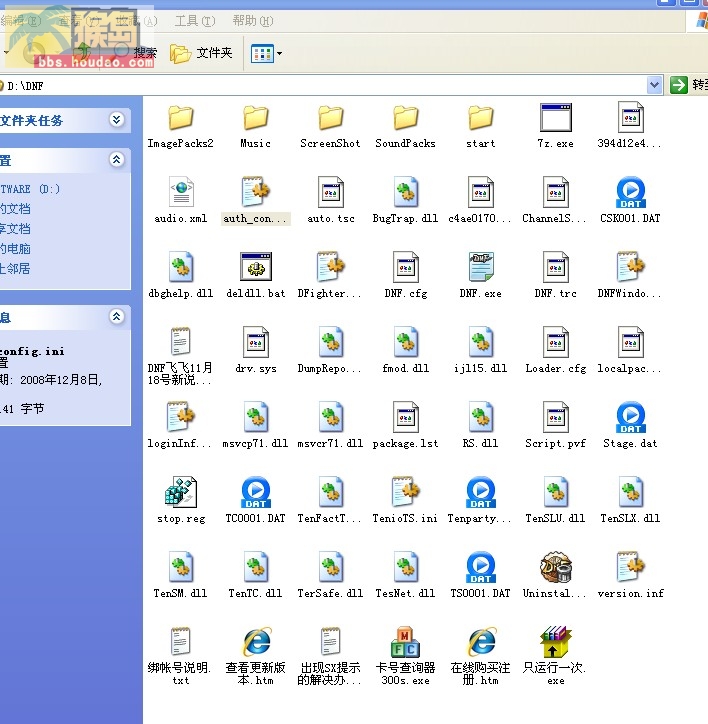Select the 在线购买注册.htm file
The image size is (708, 724).
pos(480,642)
